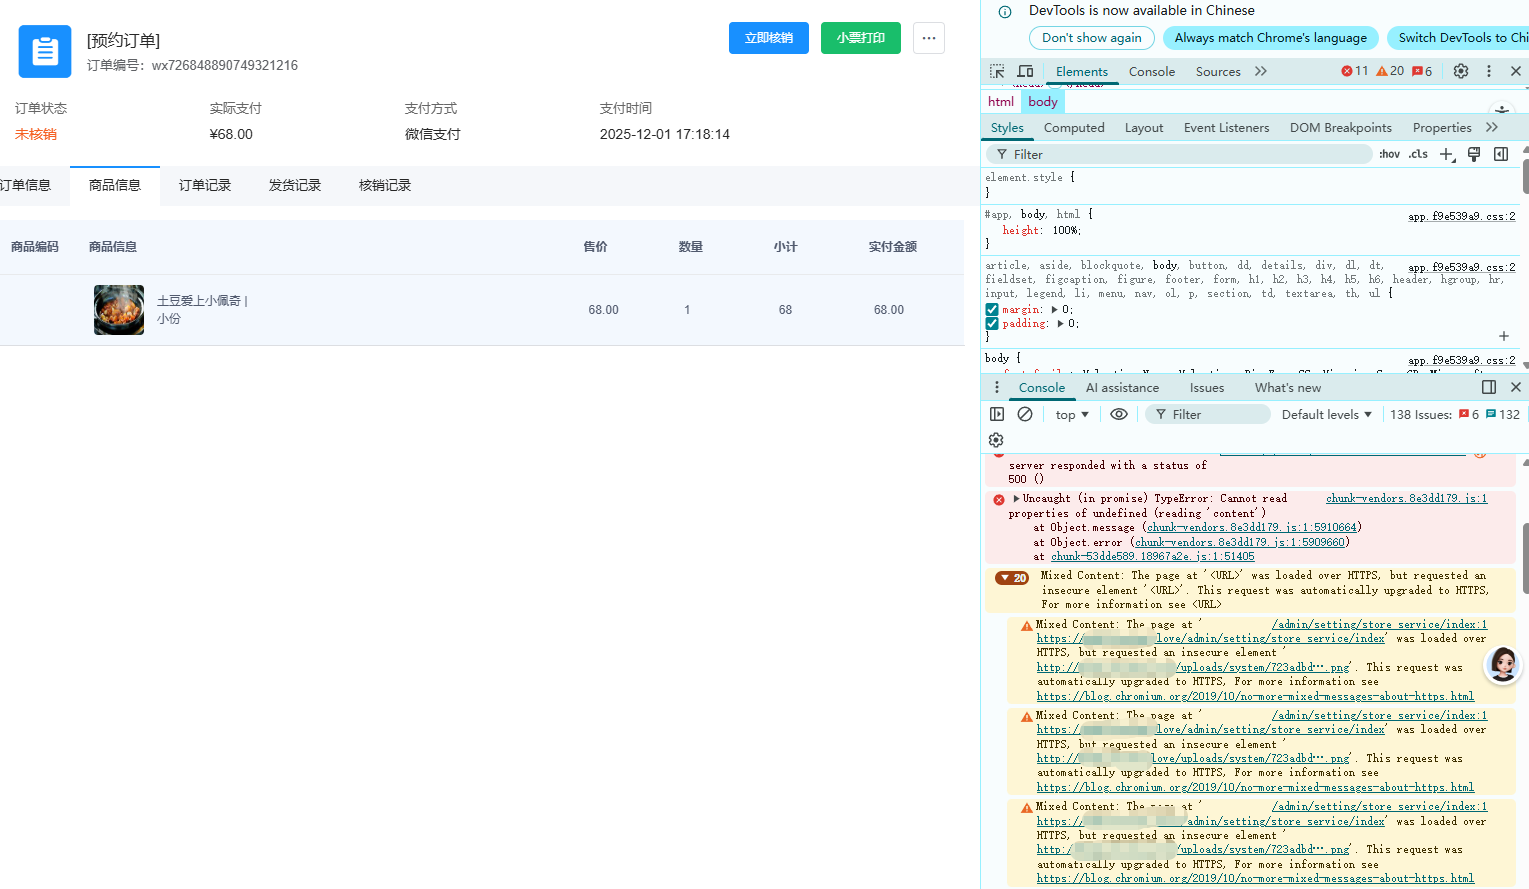The width and height of the screenshot is (1529, 889).
Task: Expand the Uncaught TypeError message
Action: [1017, 499]
